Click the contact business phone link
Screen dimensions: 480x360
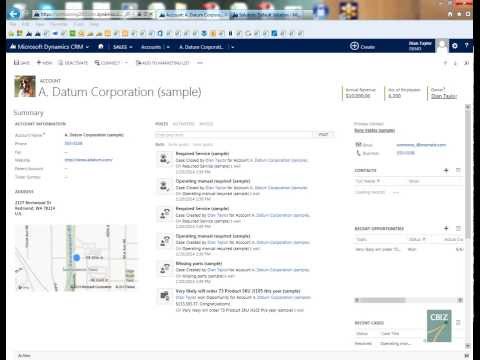(406, 153)
